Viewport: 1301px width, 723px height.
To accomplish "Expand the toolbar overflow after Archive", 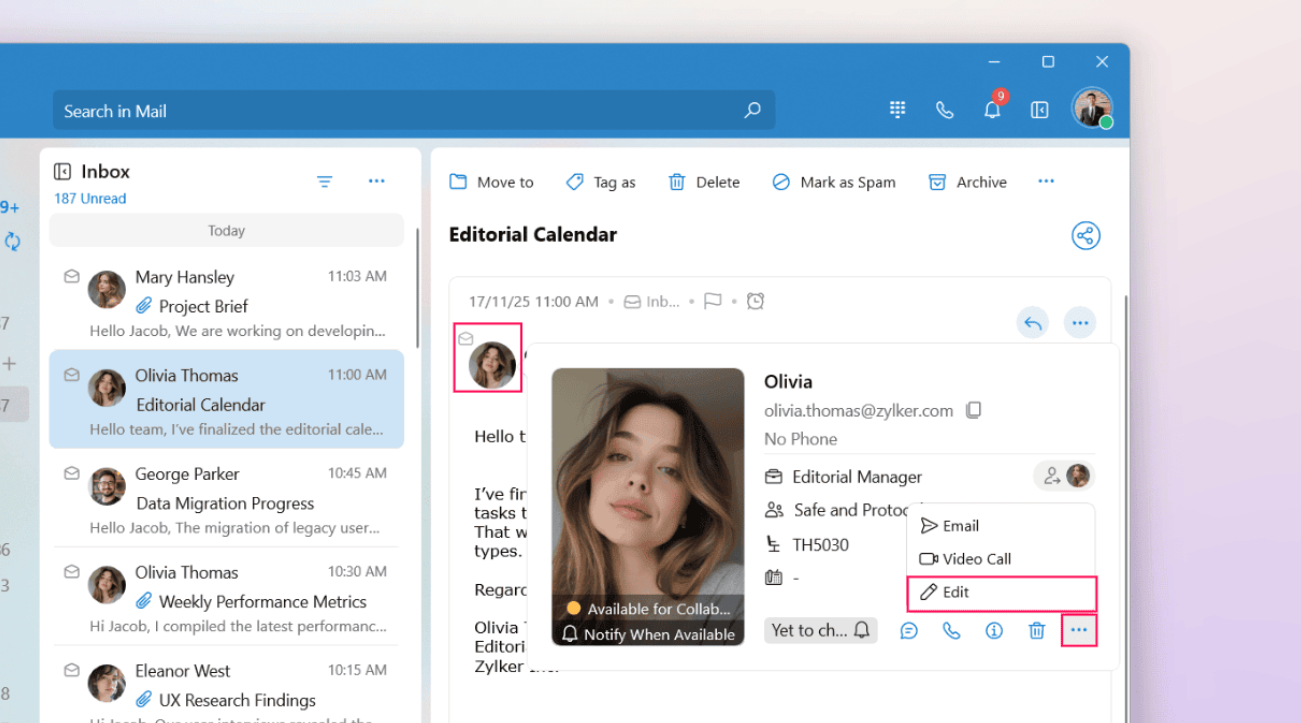I will [x=1046, y=181].
